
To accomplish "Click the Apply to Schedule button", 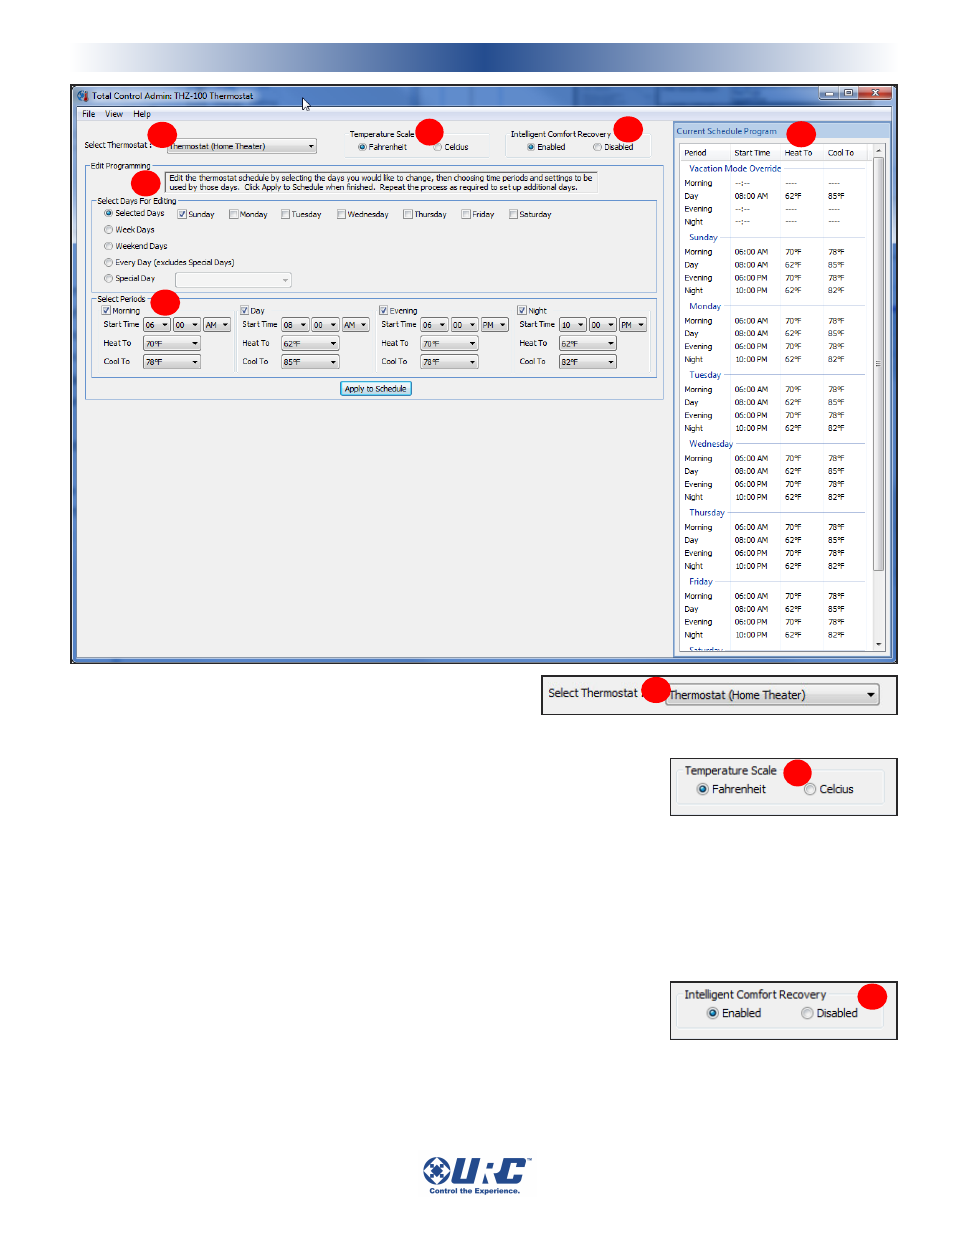I will point(376,389).
